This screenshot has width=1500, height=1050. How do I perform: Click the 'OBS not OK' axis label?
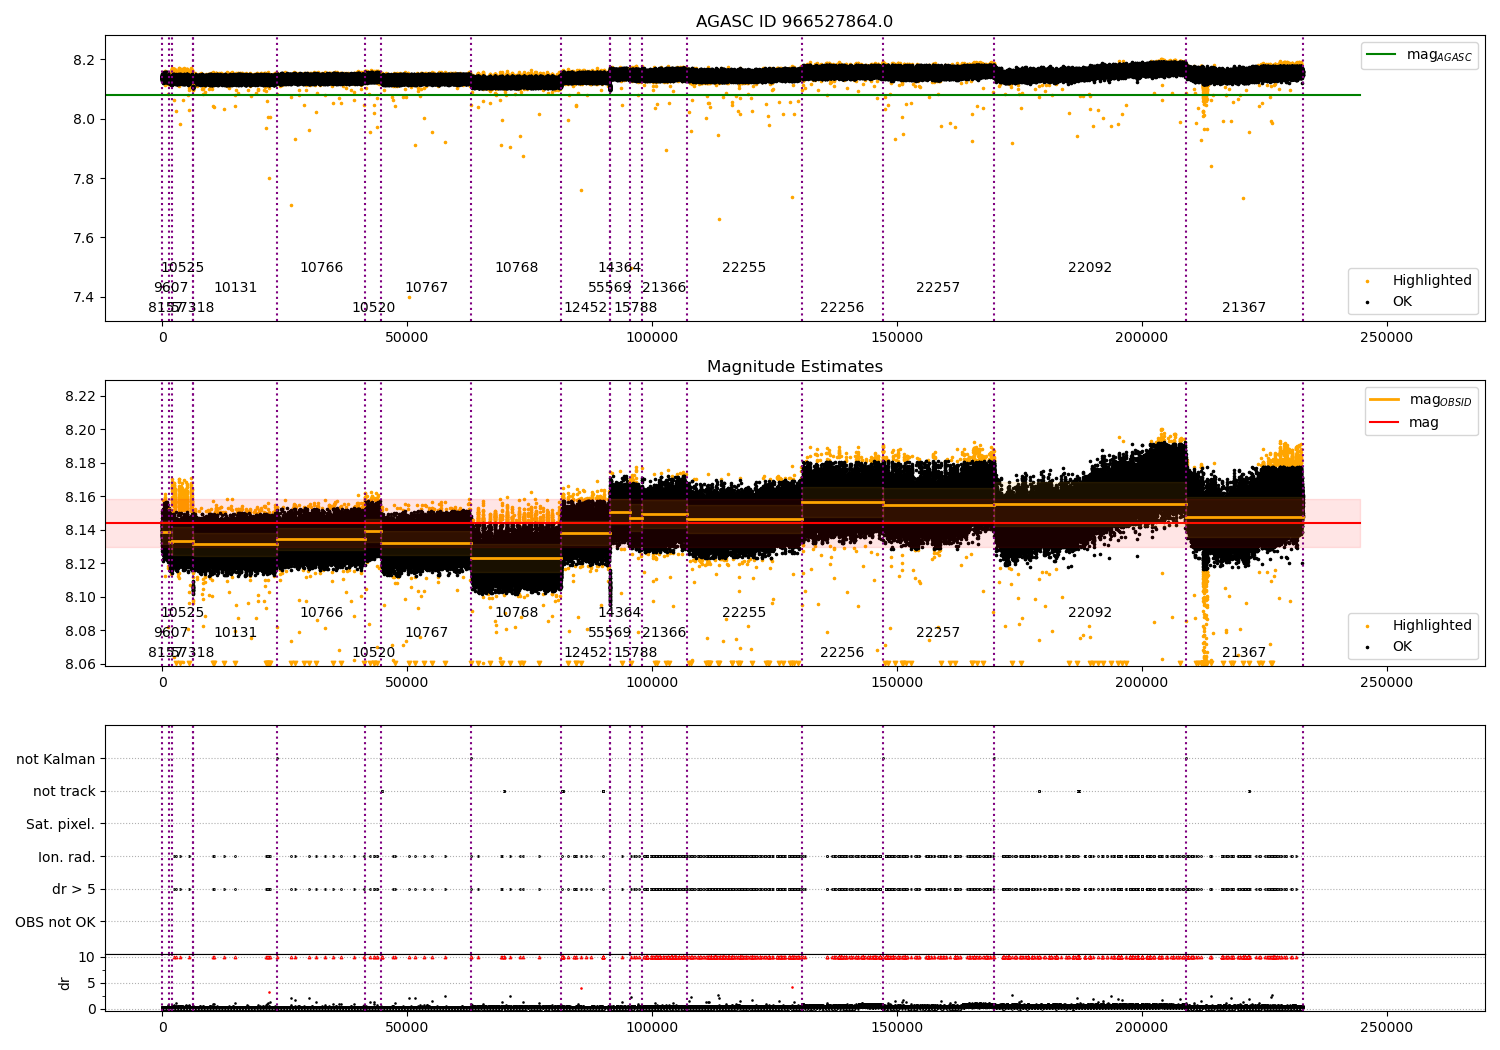click(55, 922)
